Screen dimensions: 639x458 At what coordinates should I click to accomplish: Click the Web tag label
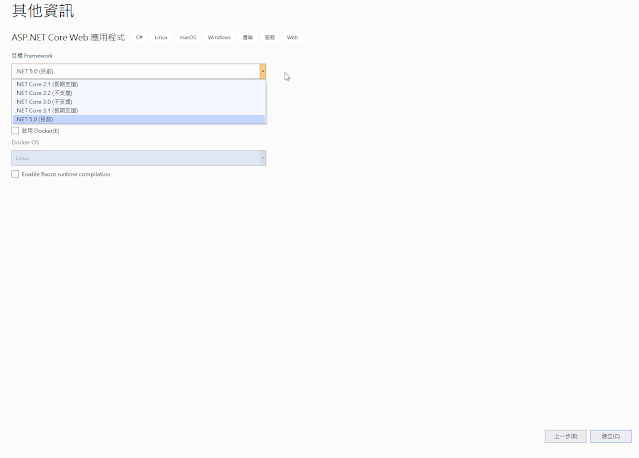pyautogui.click(x=292, y=37)
